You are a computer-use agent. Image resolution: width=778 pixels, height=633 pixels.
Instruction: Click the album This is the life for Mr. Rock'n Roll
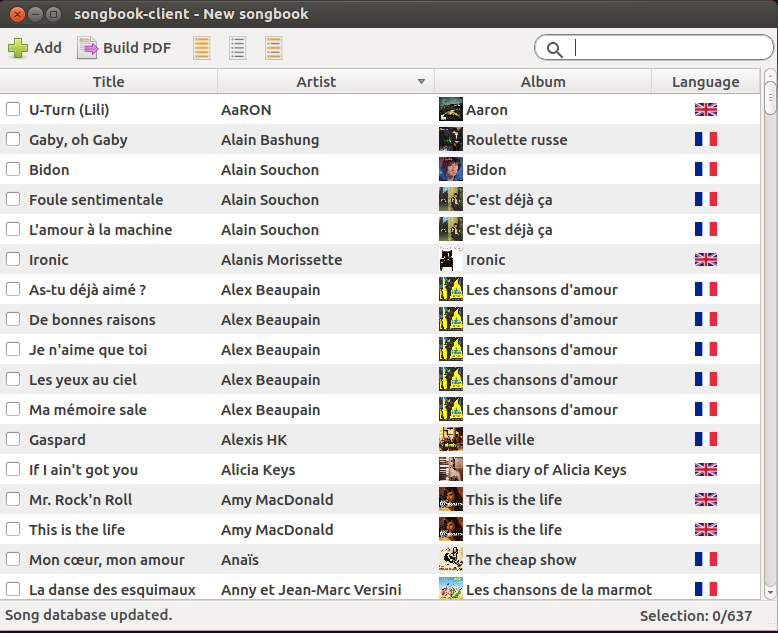[x=514, y=500]
